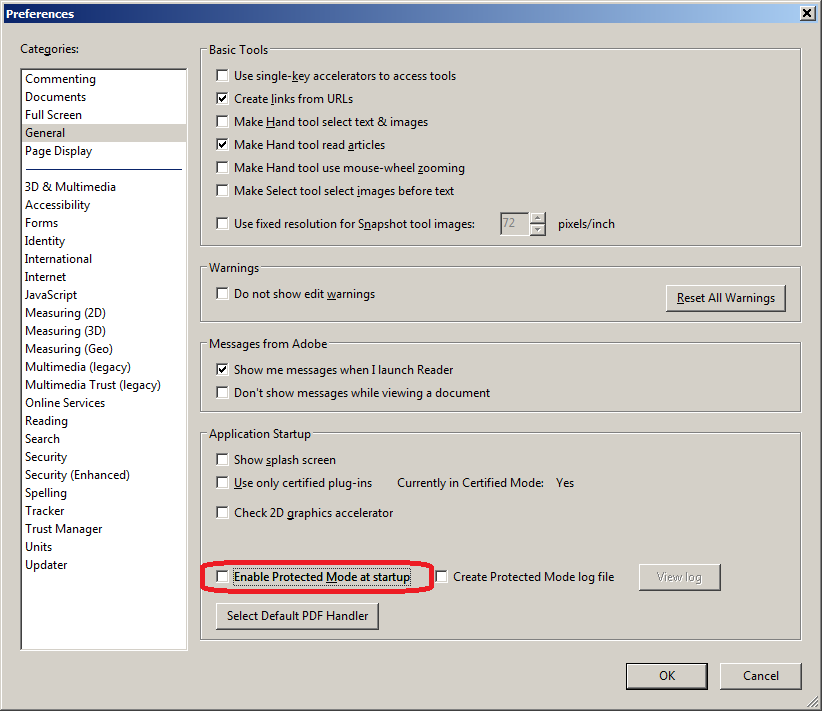Uncheck Make Hand tool read articles
823x712 pixels.
(222, 144)
